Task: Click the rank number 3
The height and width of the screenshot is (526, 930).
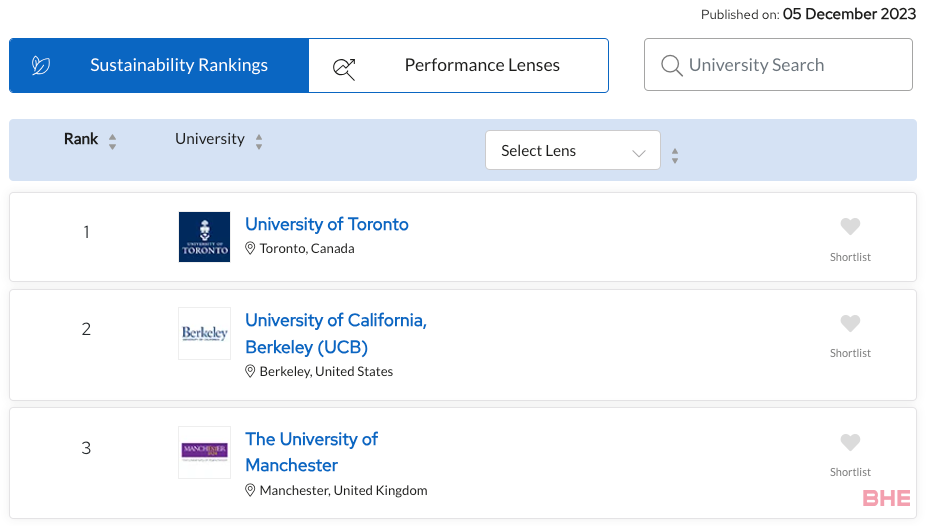Action: click(86, 448)
